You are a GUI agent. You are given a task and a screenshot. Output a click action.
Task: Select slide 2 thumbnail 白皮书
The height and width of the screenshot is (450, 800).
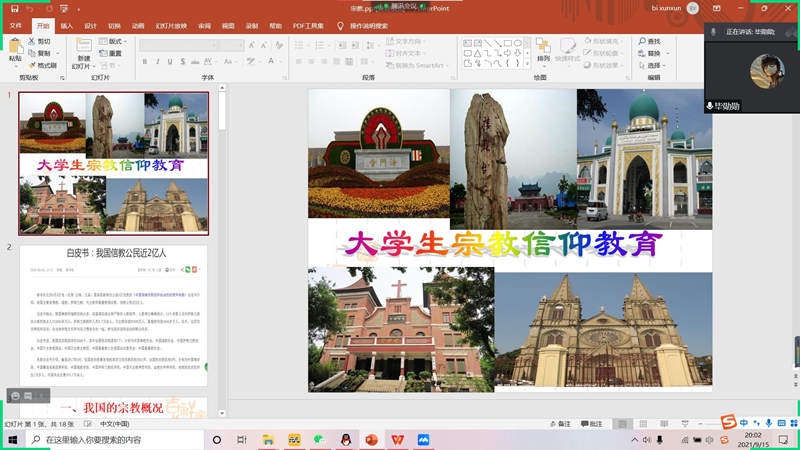113,315
